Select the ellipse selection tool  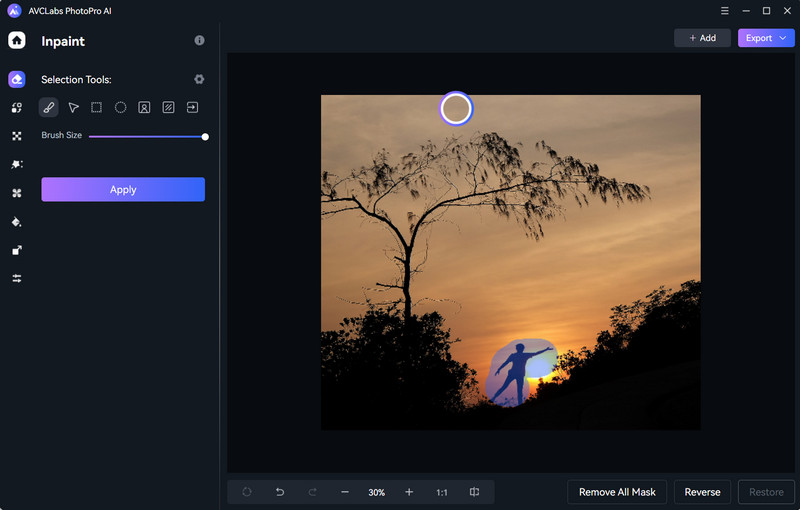[120, 108]
